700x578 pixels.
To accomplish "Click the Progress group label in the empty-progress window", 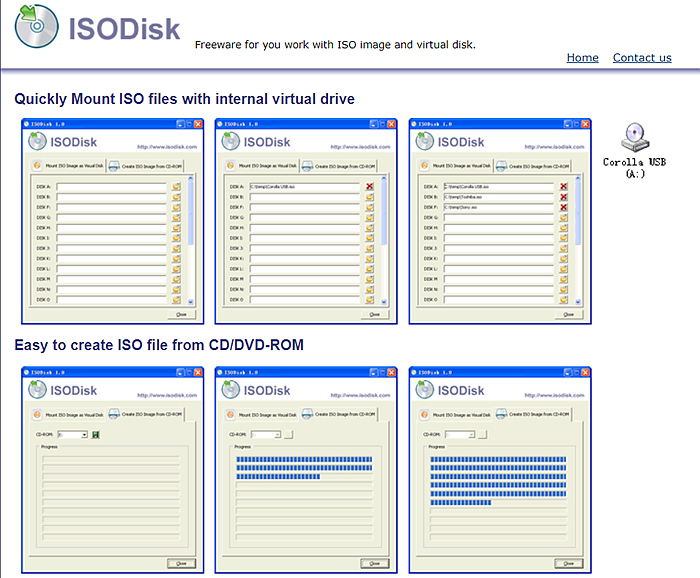I will (x=49, y=447).
